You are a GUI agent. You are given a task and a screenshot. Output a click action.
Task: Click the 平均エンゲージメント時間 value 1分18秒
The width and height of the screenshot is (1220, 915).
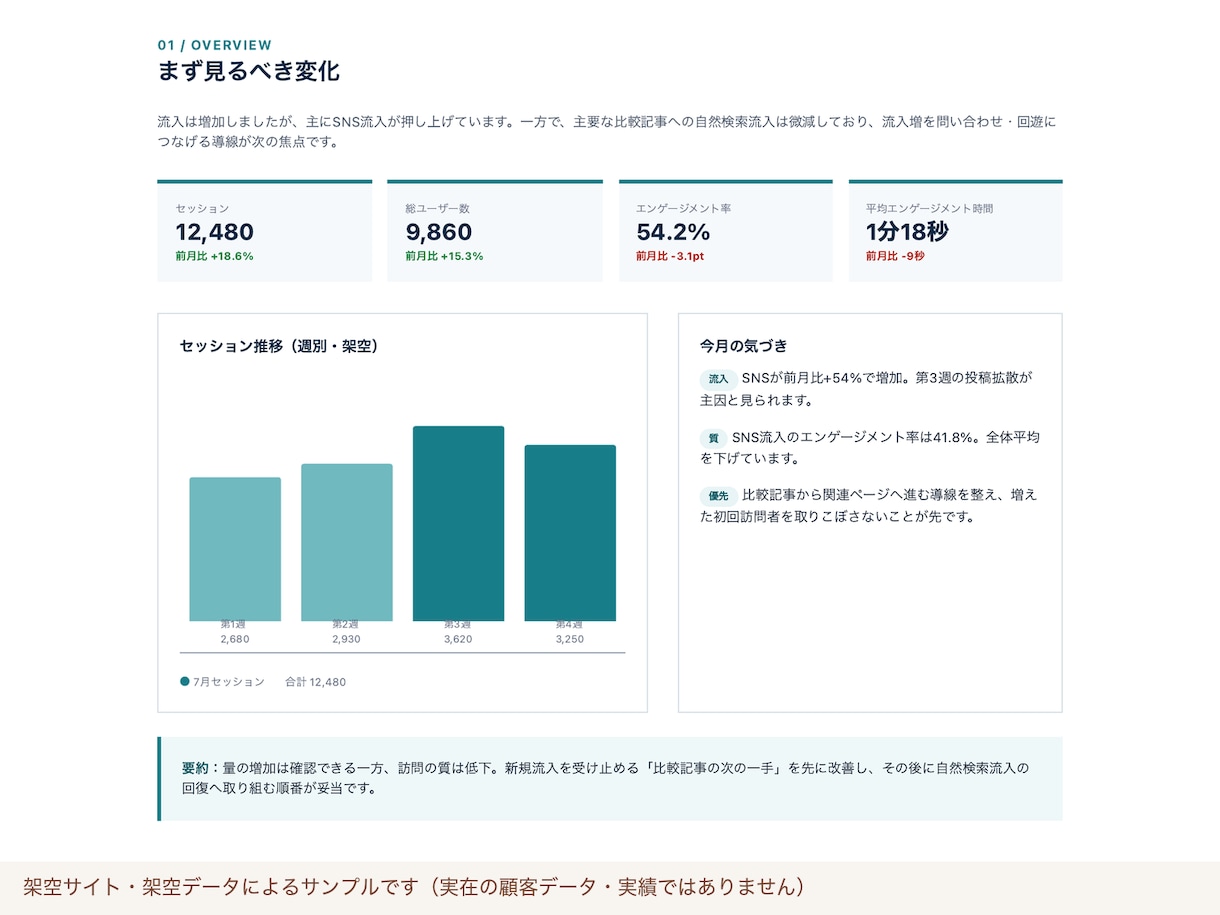(x=907, y=232)
